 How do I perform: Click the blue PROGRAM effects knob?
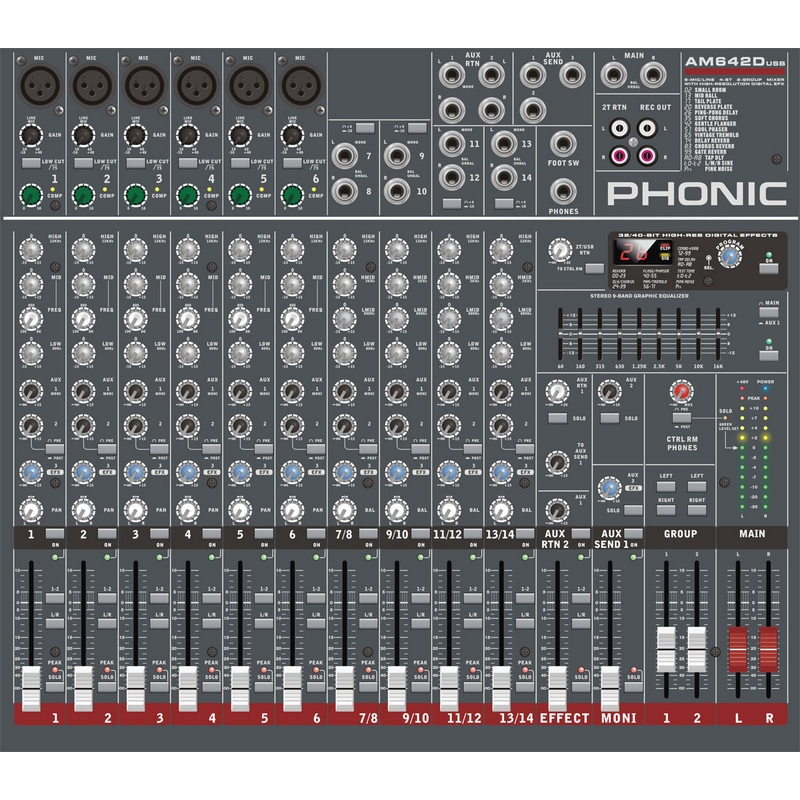tap(730, 256)
